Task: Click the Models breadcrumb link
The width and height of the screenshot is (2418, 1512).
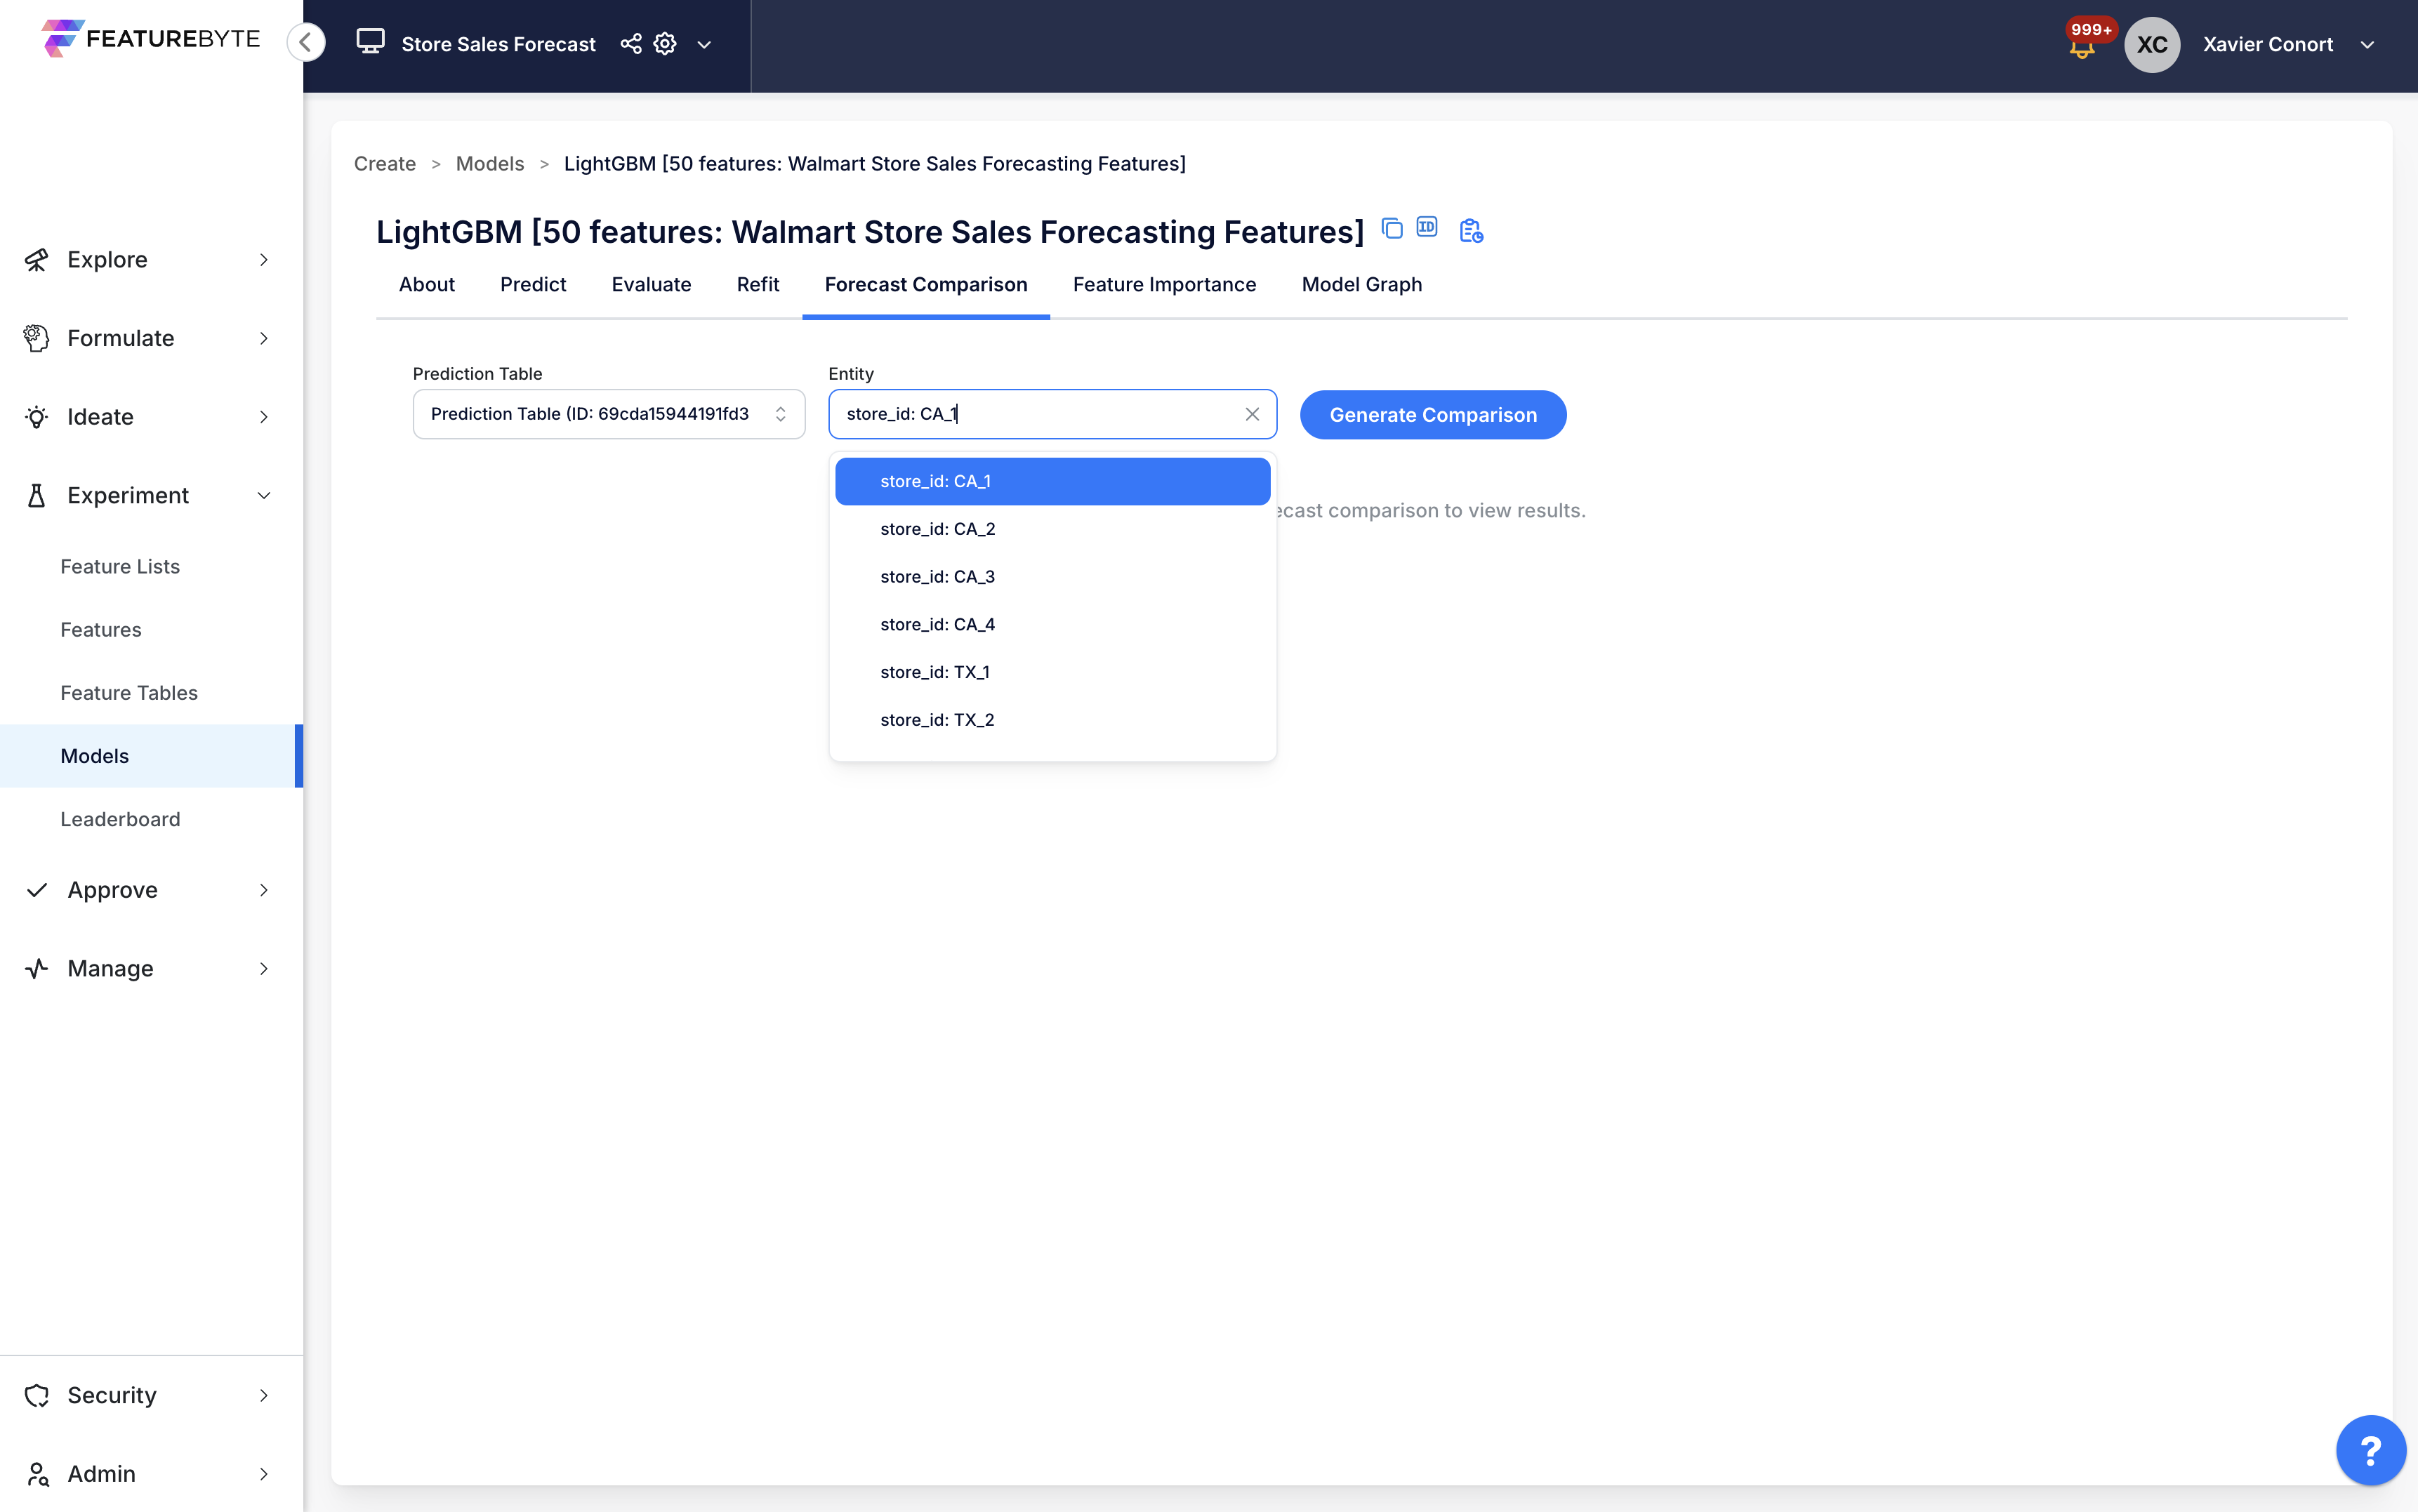Action: coord(489,163)
